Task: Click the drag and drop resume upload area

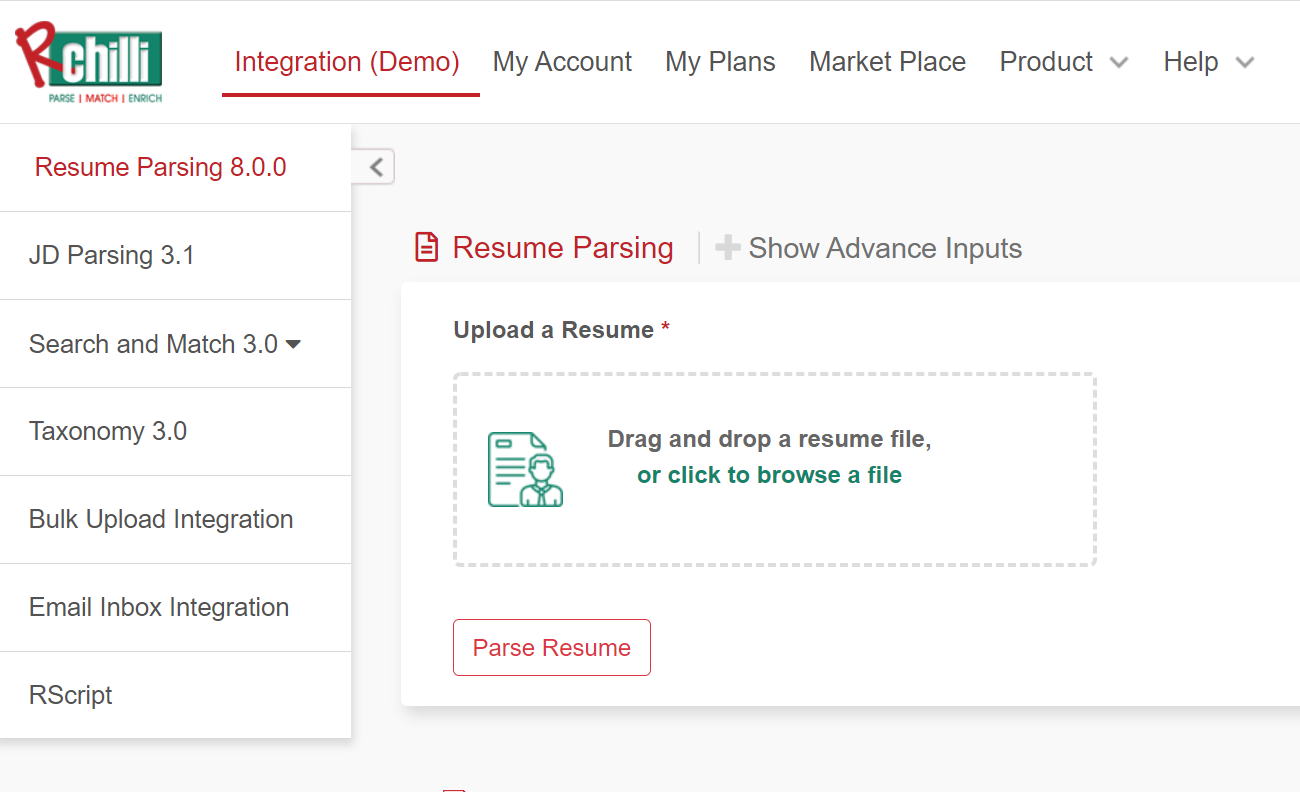Action: pos(775,470)
